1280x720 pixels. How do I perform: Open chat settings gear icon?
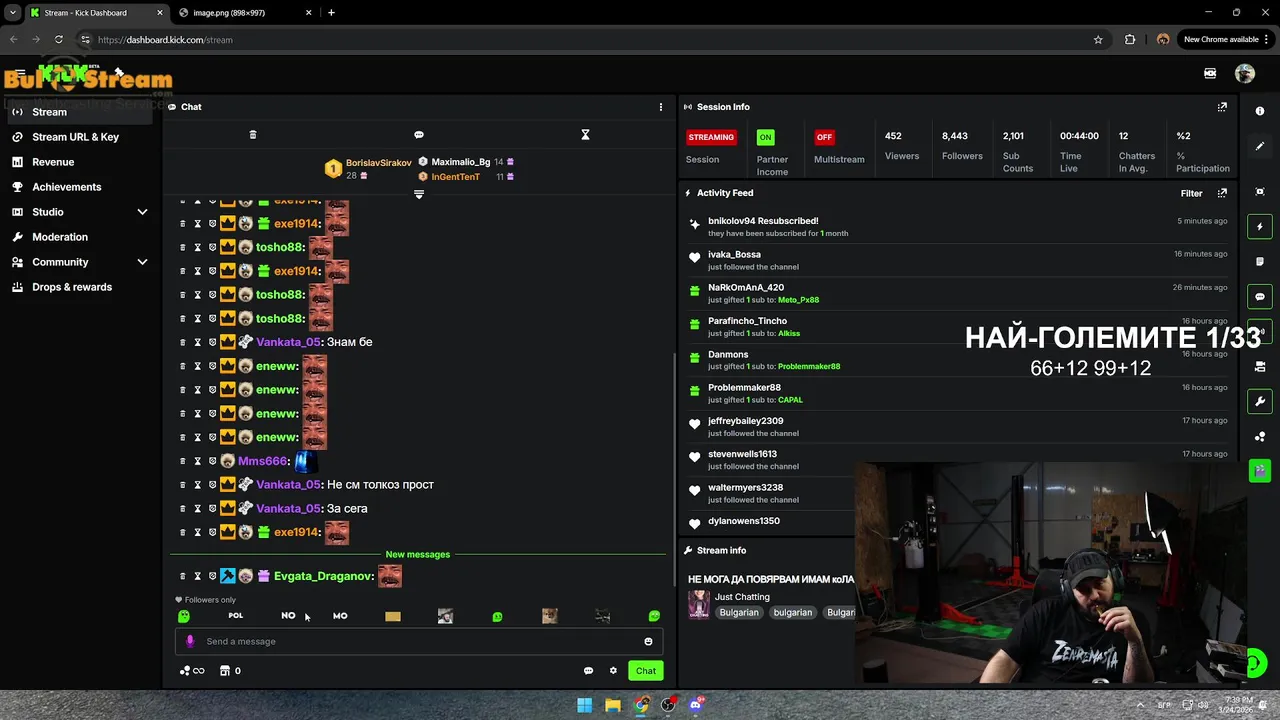point(613,671)
